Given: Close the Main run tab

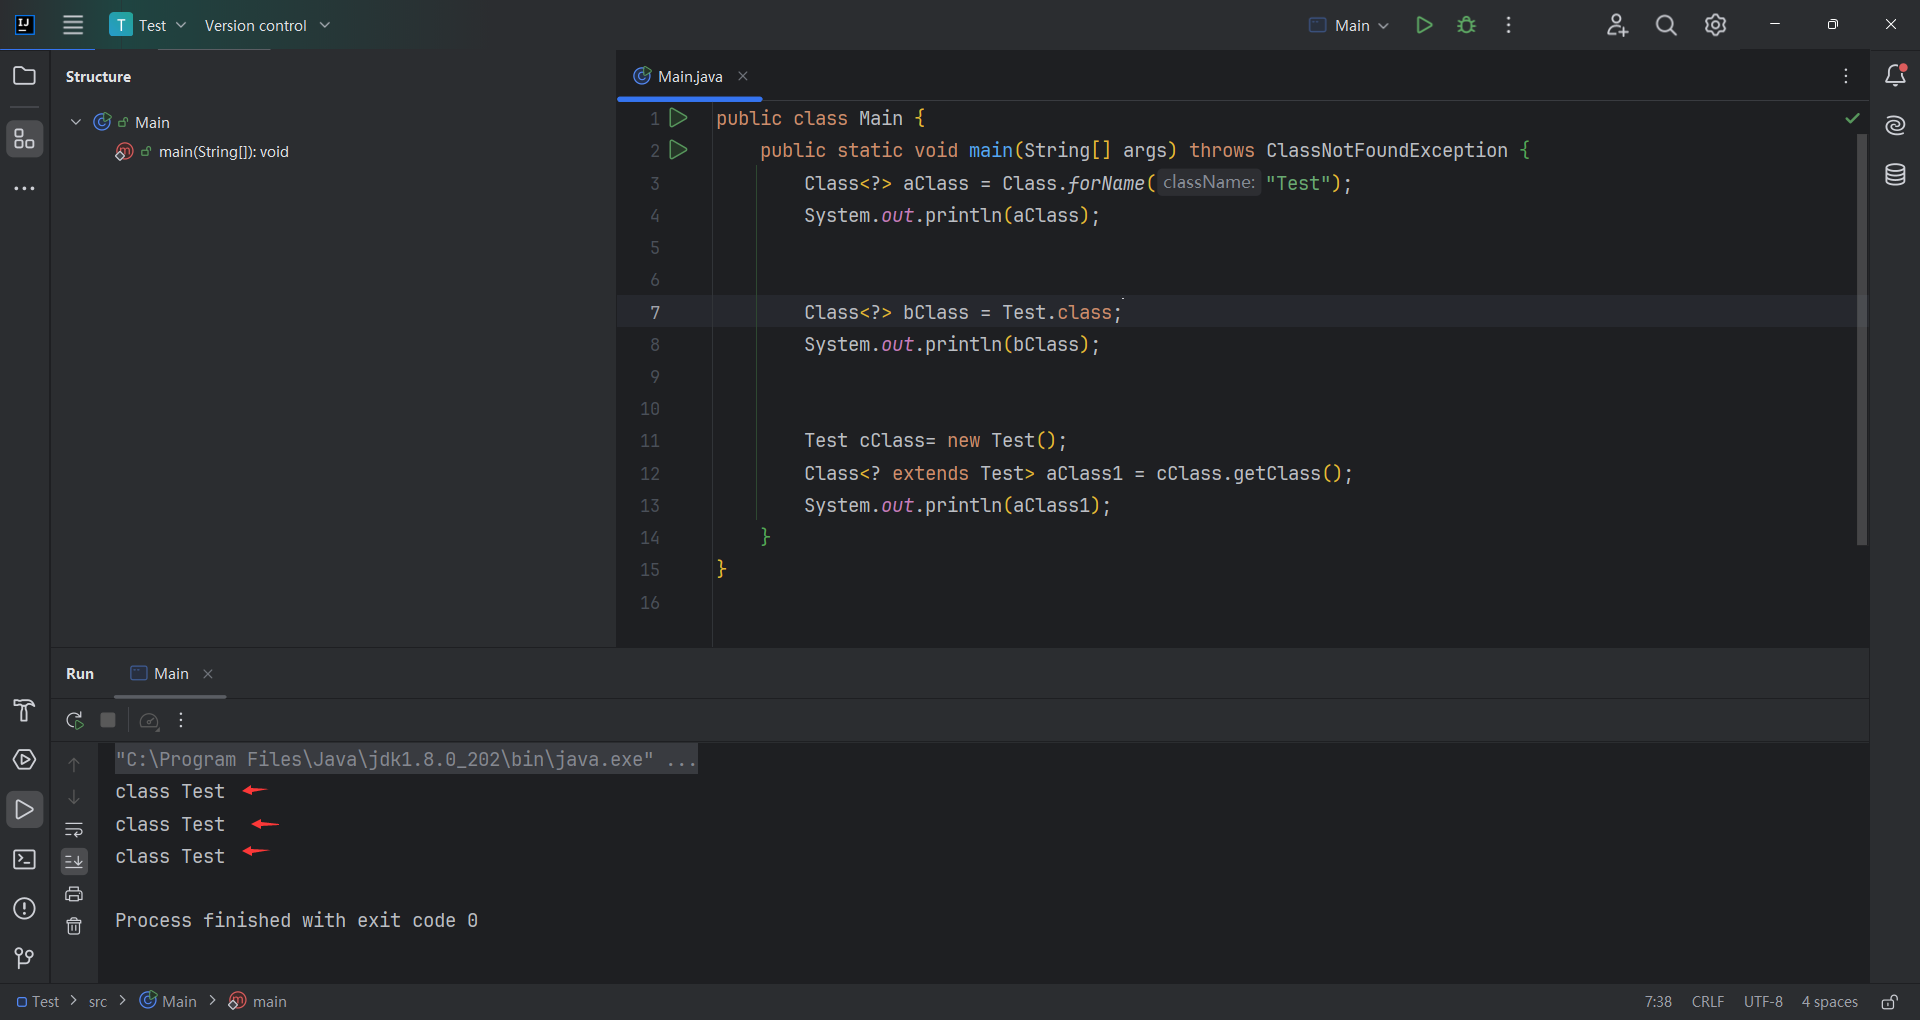Looking at the screenshot, I should pos(208,674).
